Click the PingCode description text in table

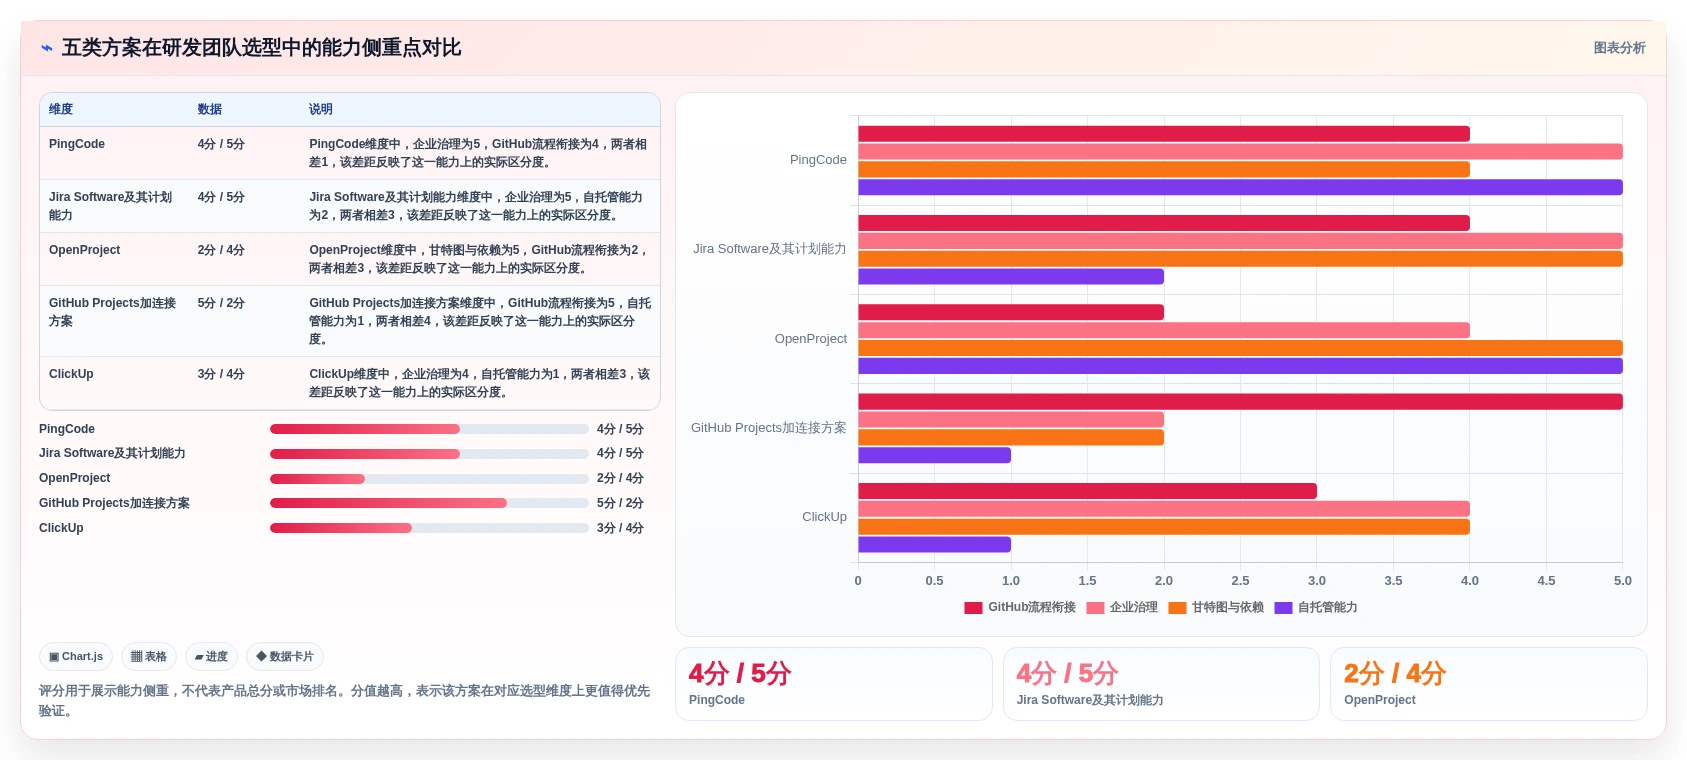click(478, 153)
